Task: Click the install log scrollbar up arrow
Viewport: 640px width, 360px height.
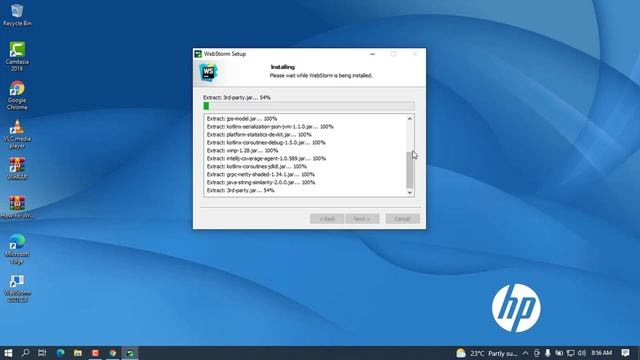Action: point(410,119)
